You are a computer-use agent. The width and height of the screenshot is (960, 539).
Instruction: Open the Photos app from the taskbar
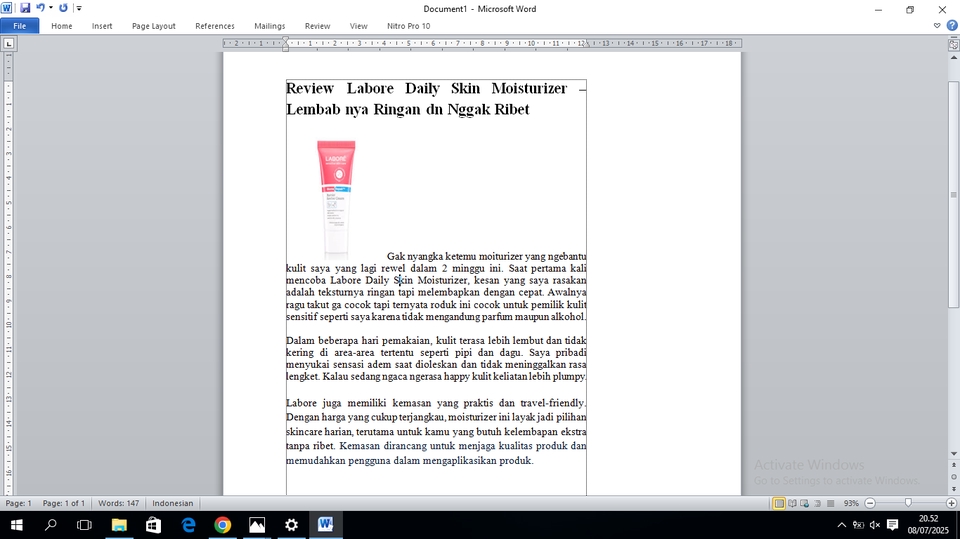pyautogui.click(x=257, y=525)
